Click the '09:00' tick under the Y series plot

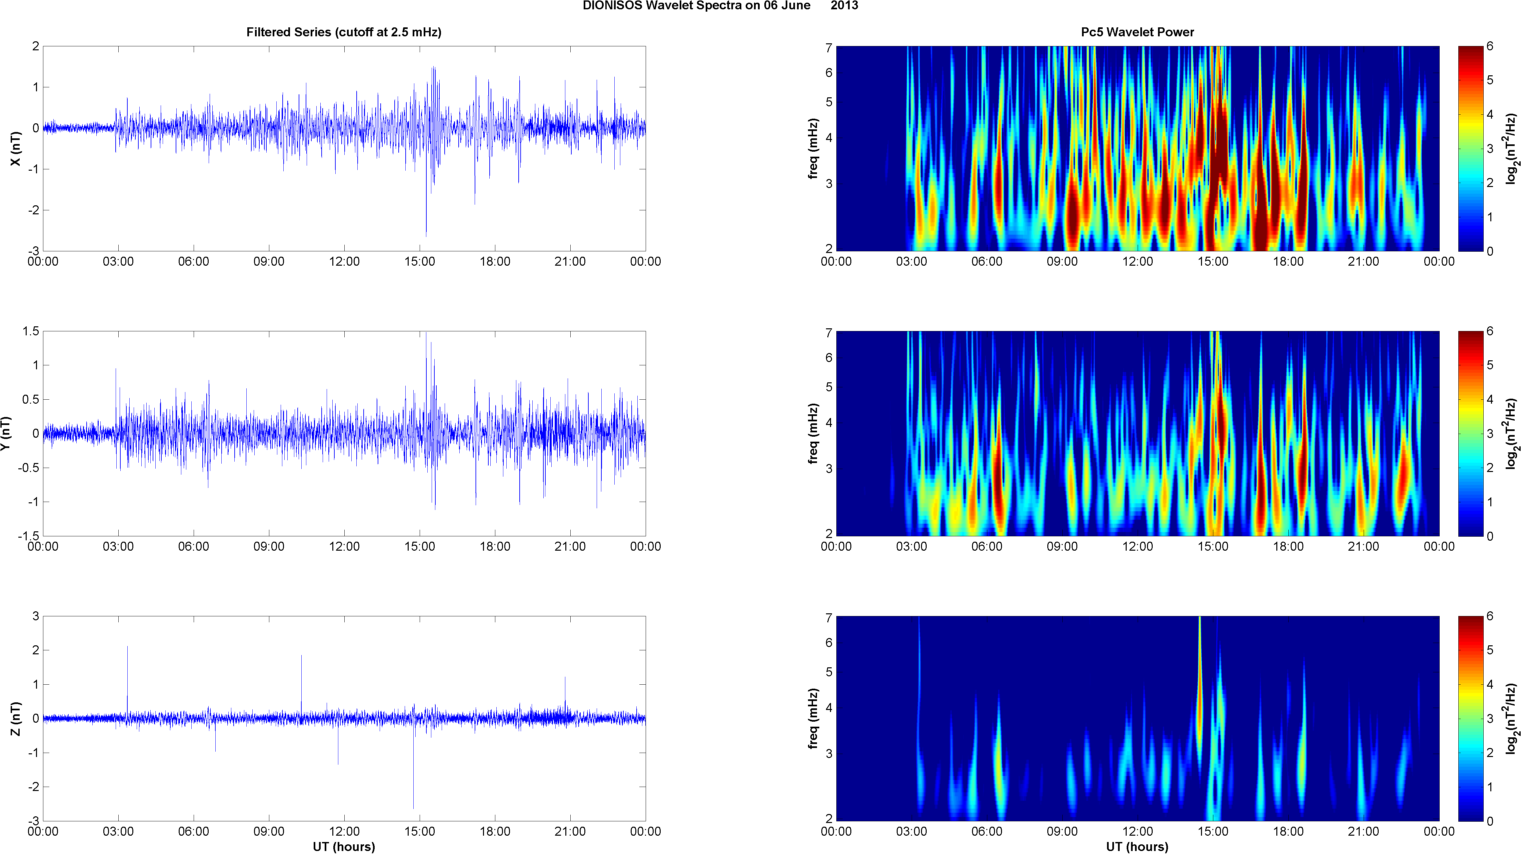[269, 547]
